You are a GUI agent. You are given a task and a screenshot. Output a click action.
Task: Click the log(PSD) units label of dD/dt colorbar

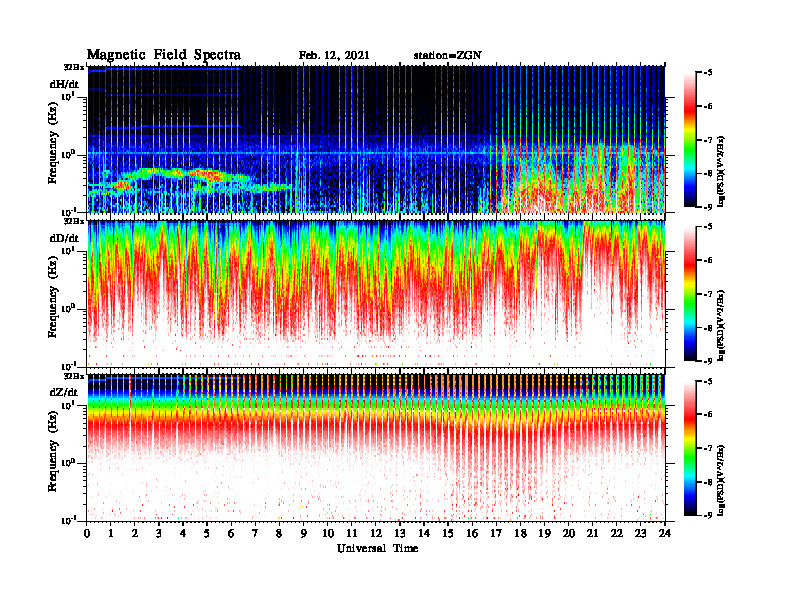pos(721,325)
